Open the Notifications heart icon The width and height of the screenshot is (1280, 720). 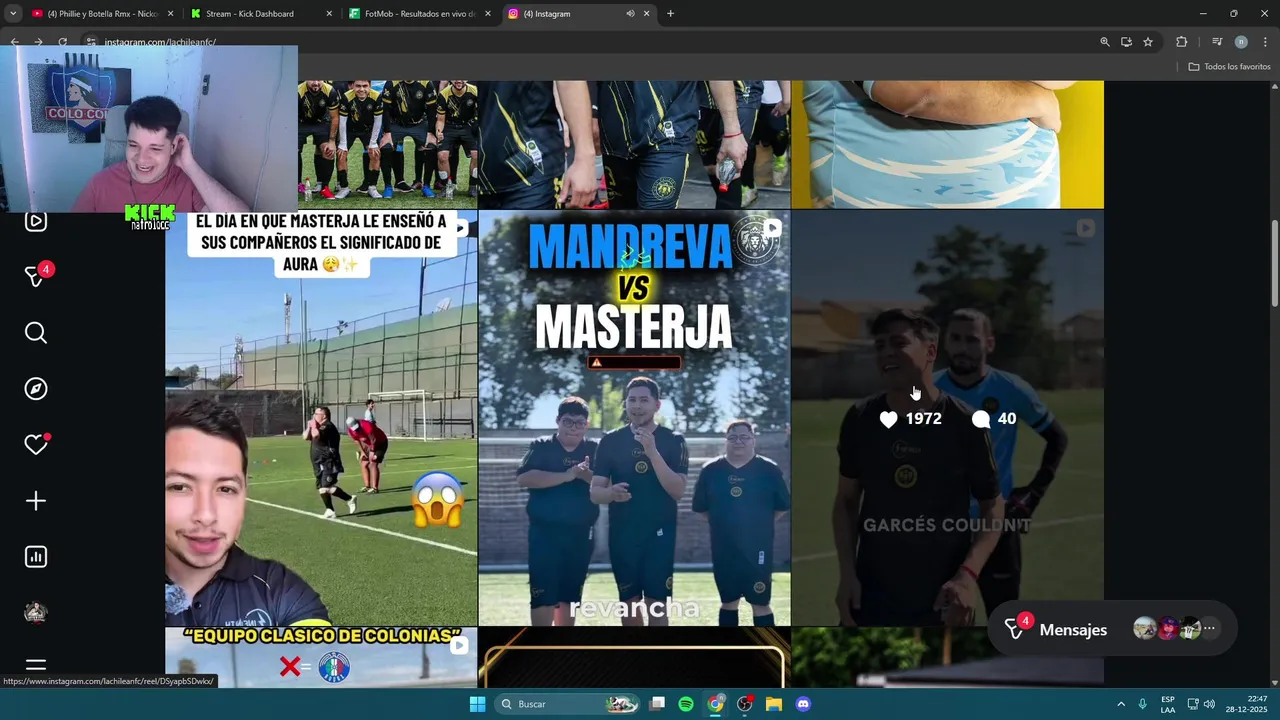click(36, 445)
